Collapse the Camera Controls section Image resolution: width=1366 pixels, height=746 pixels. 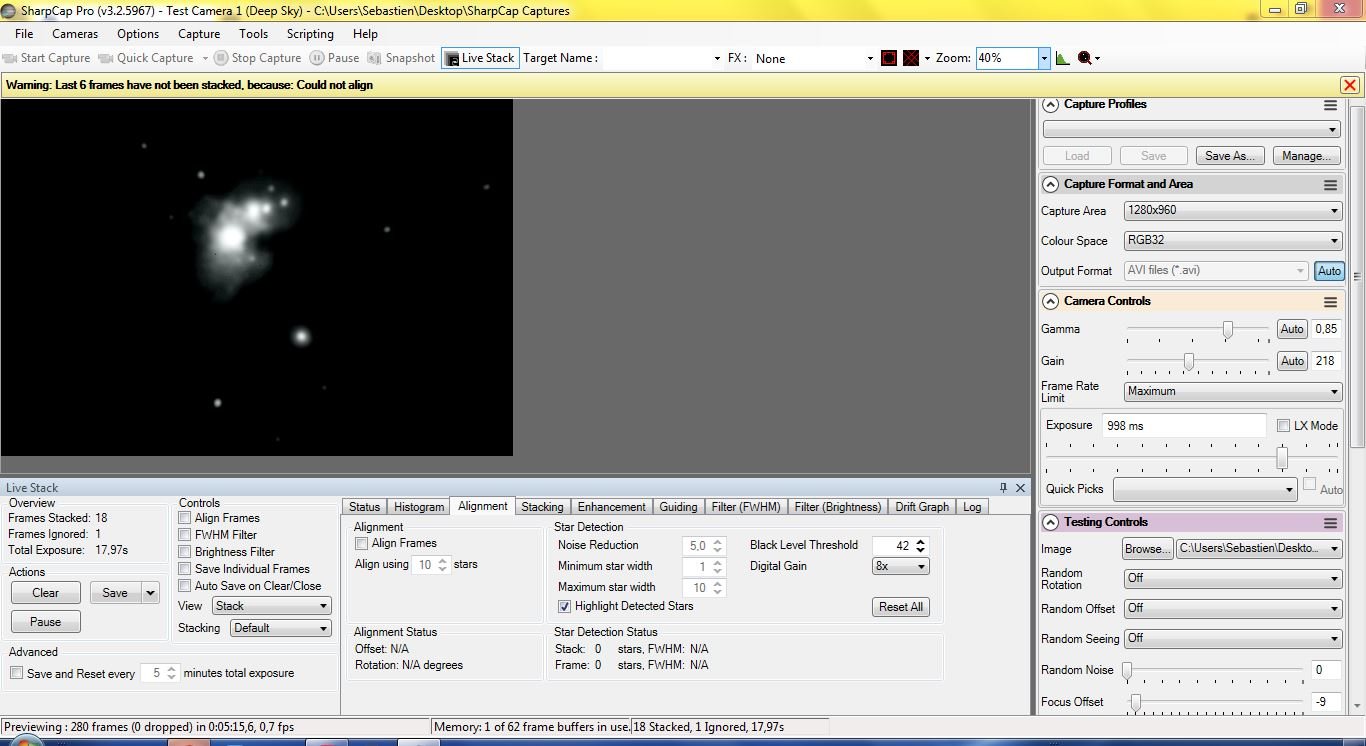pyautogui.click(x=1050, y=301)
